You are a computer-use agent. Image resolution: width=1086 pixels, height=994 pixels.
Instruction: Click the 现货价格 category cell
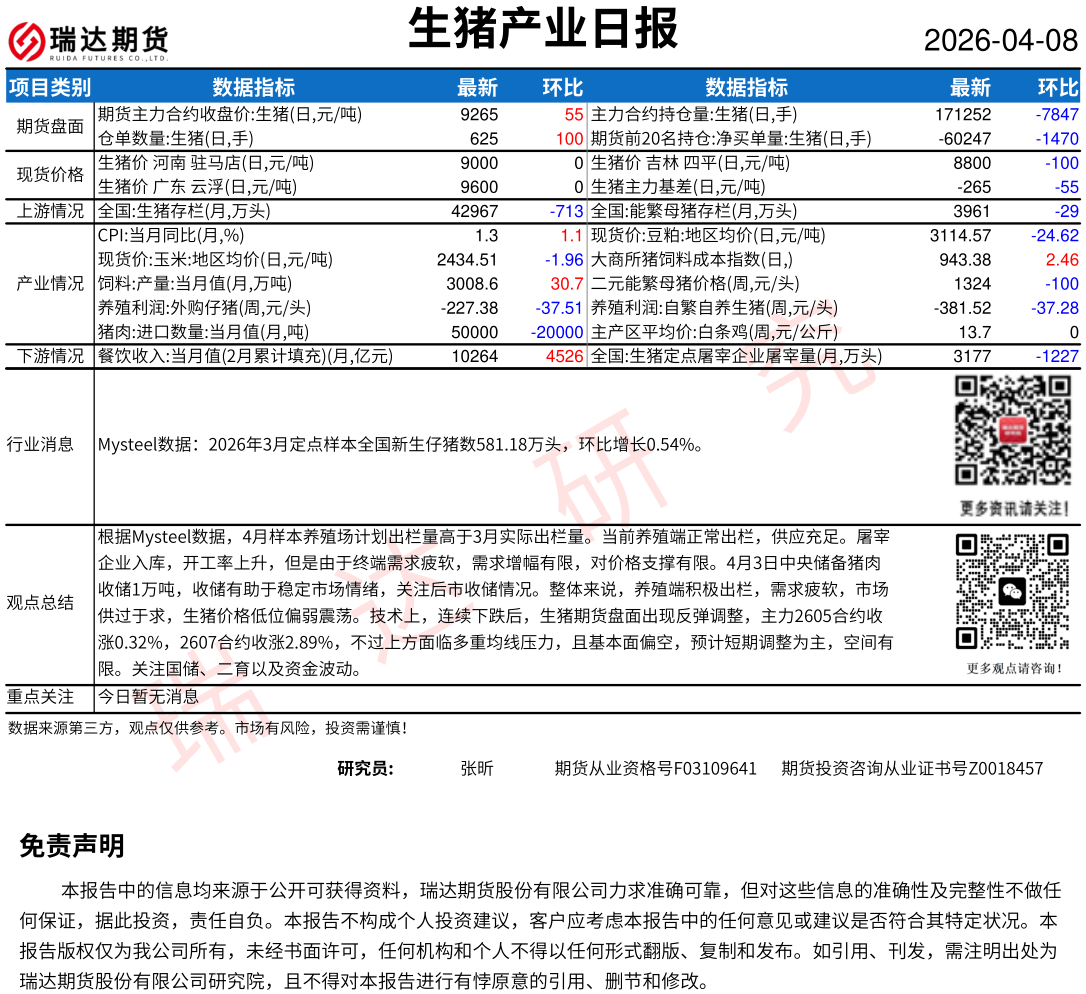coord(49,175)
